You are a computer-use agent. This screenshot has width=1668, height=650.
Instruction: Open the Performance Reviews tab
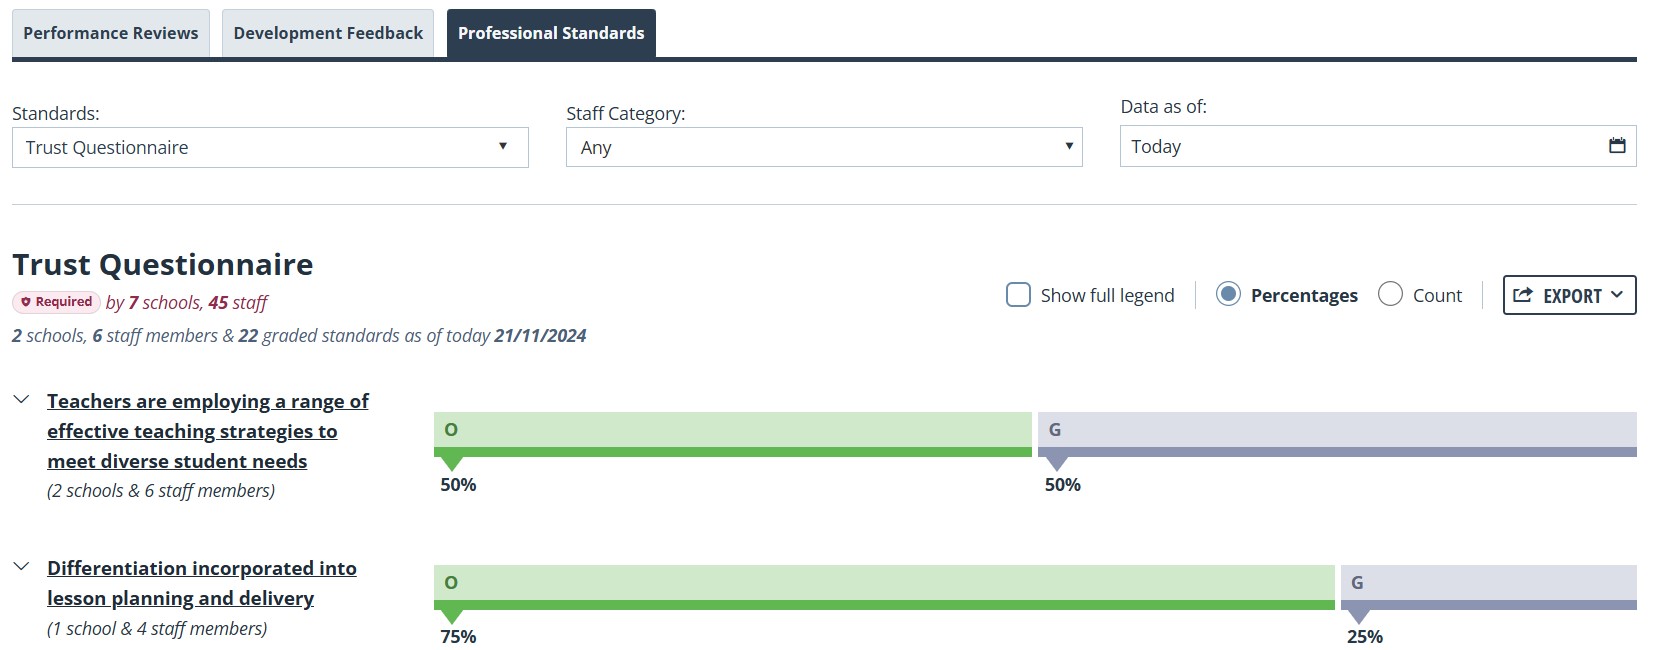tap(111, 33)
